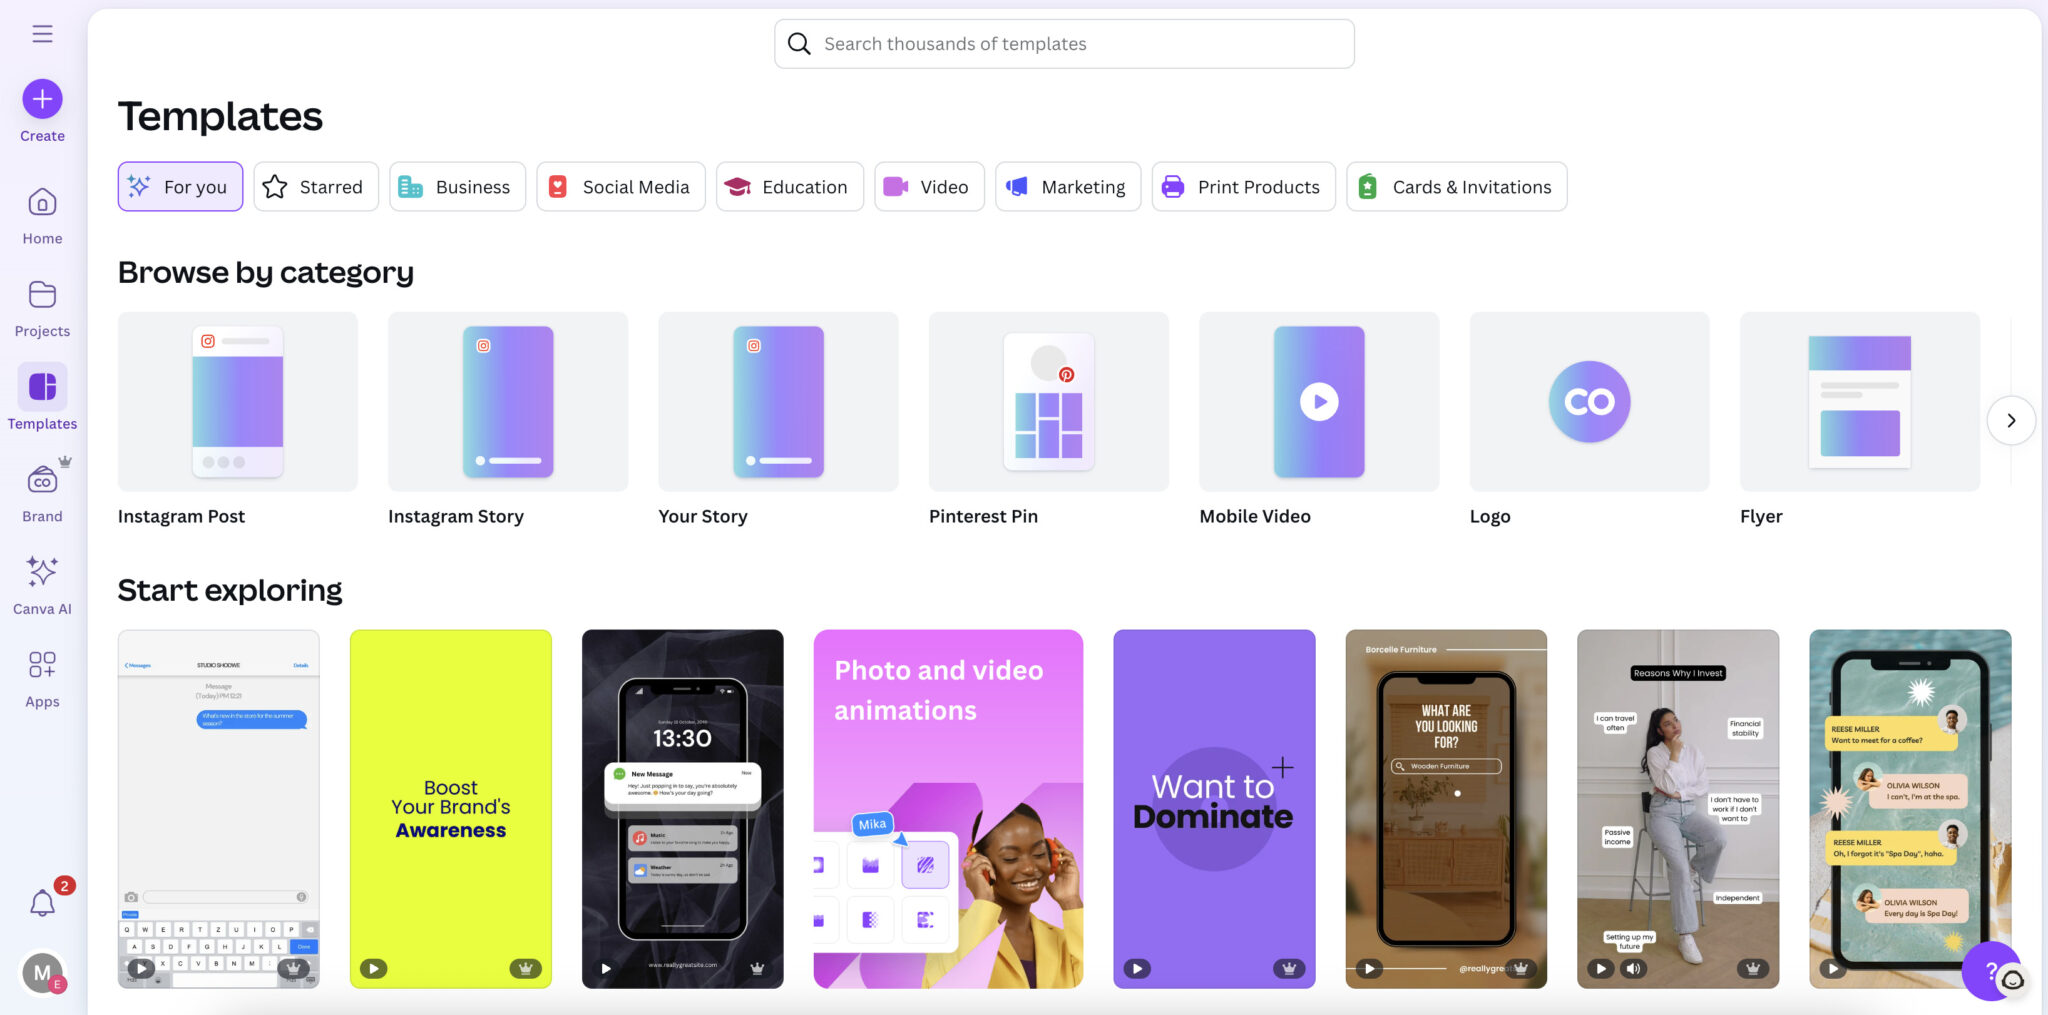Viewport: 2048px width, 1015px height.
Task: Open notifications bell with 2 alerts
Action: tap(42, 903)
